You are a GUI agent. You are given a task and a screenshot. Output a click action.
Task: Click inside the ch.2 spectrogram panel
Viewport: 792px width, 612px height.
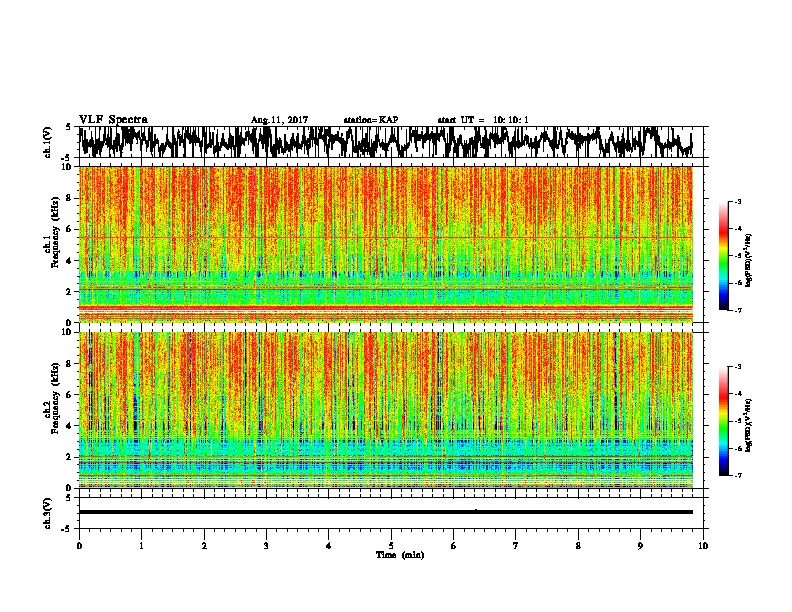pos(386,410)
